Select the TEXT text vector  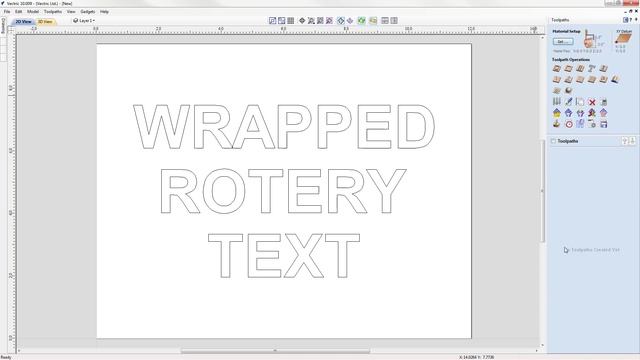click(284, 256)
